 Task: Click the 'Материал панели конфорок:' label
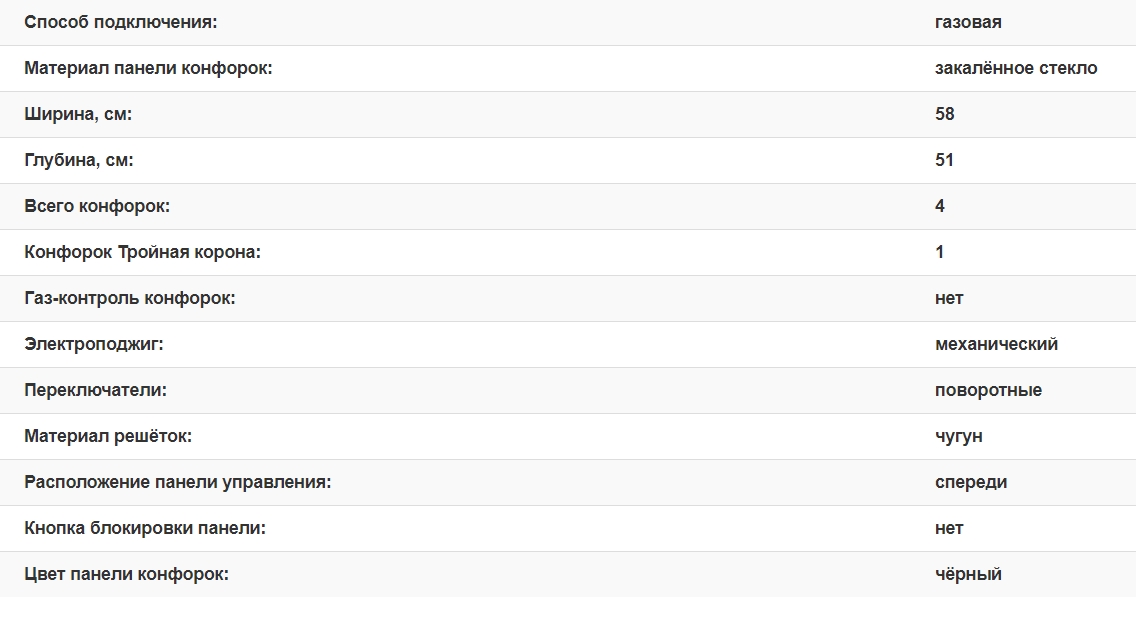coord(148,68)
